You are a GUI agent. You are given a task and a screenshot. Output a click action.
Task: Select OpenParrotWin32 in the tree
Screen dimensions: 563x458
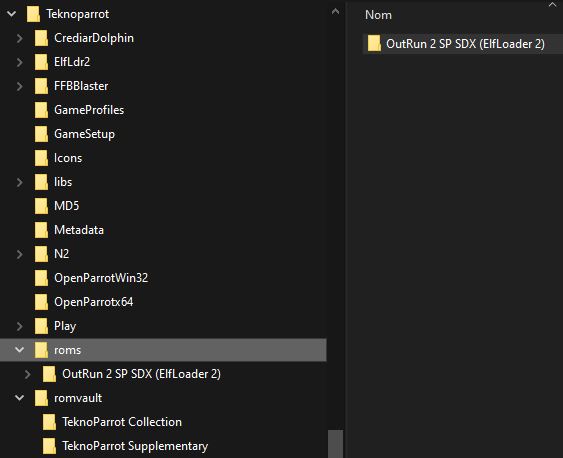(x=101, y=278)
